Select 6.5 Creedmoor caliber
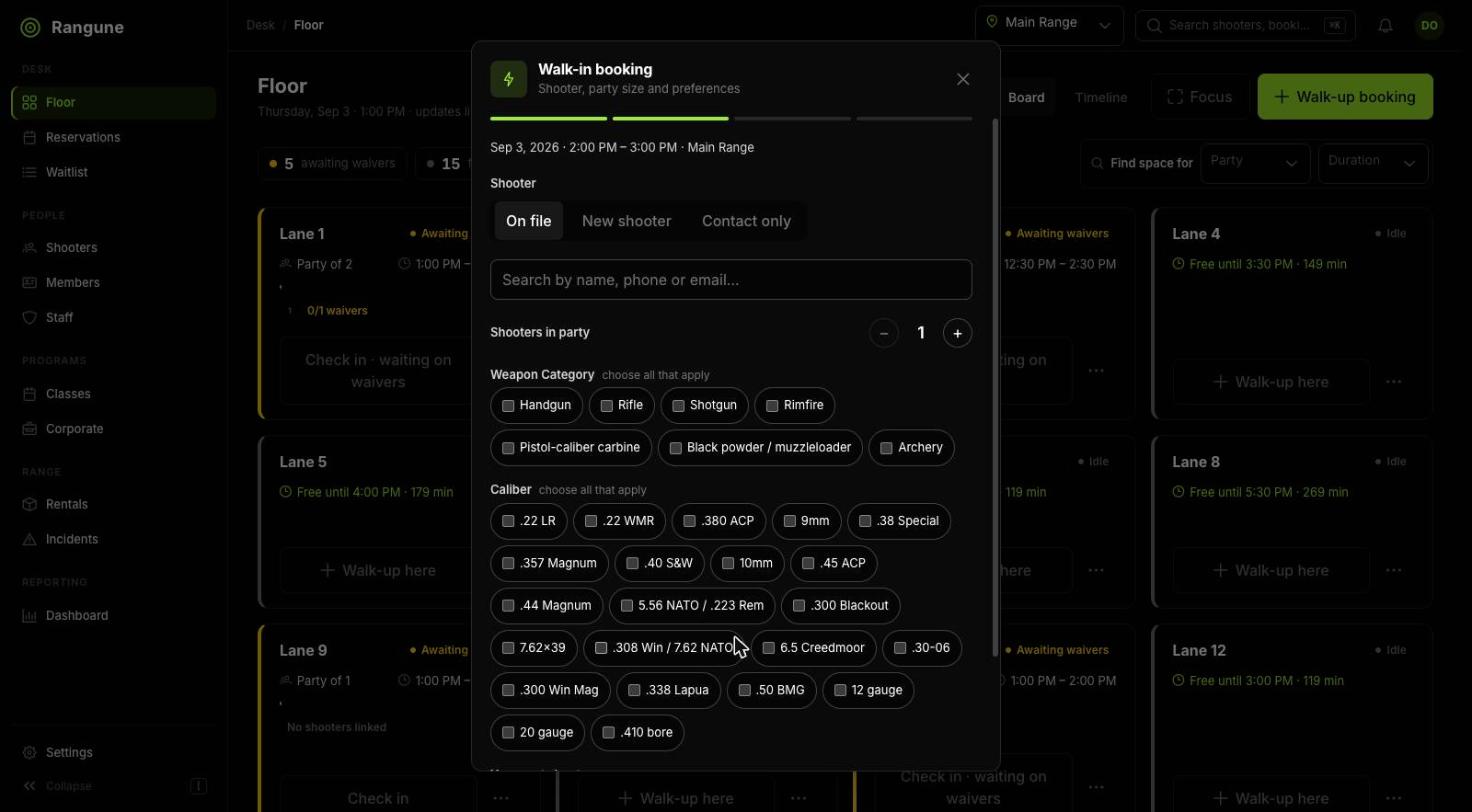Image resolution: width=1472 pixels, height=812 pixels. 813,648
